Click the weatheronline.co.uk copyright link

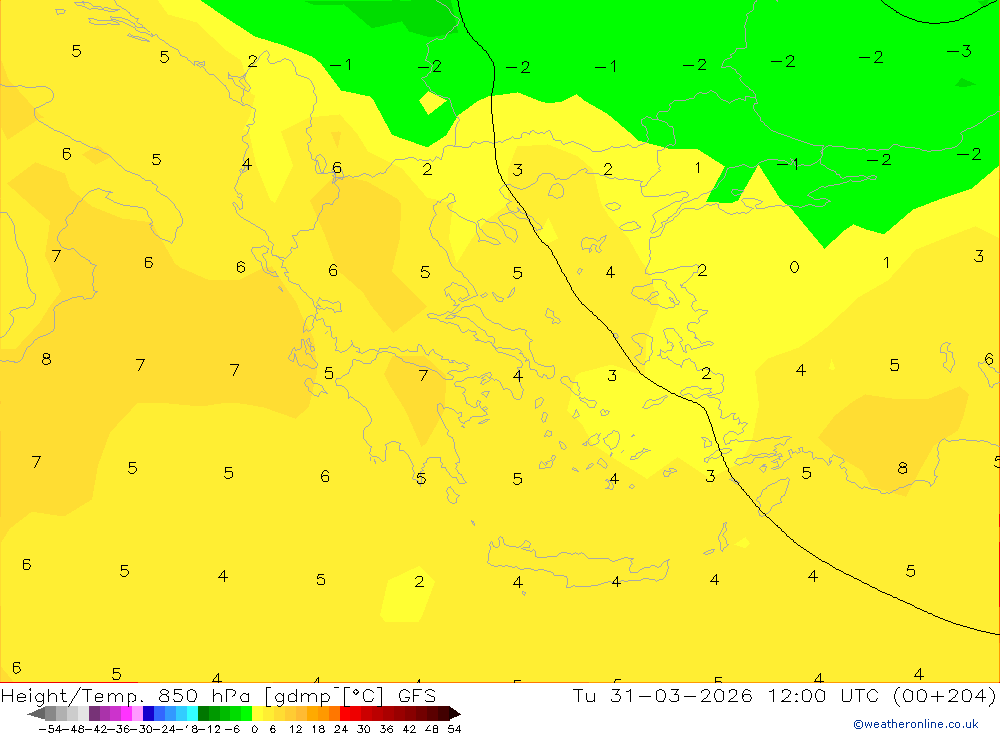[915, 724]
